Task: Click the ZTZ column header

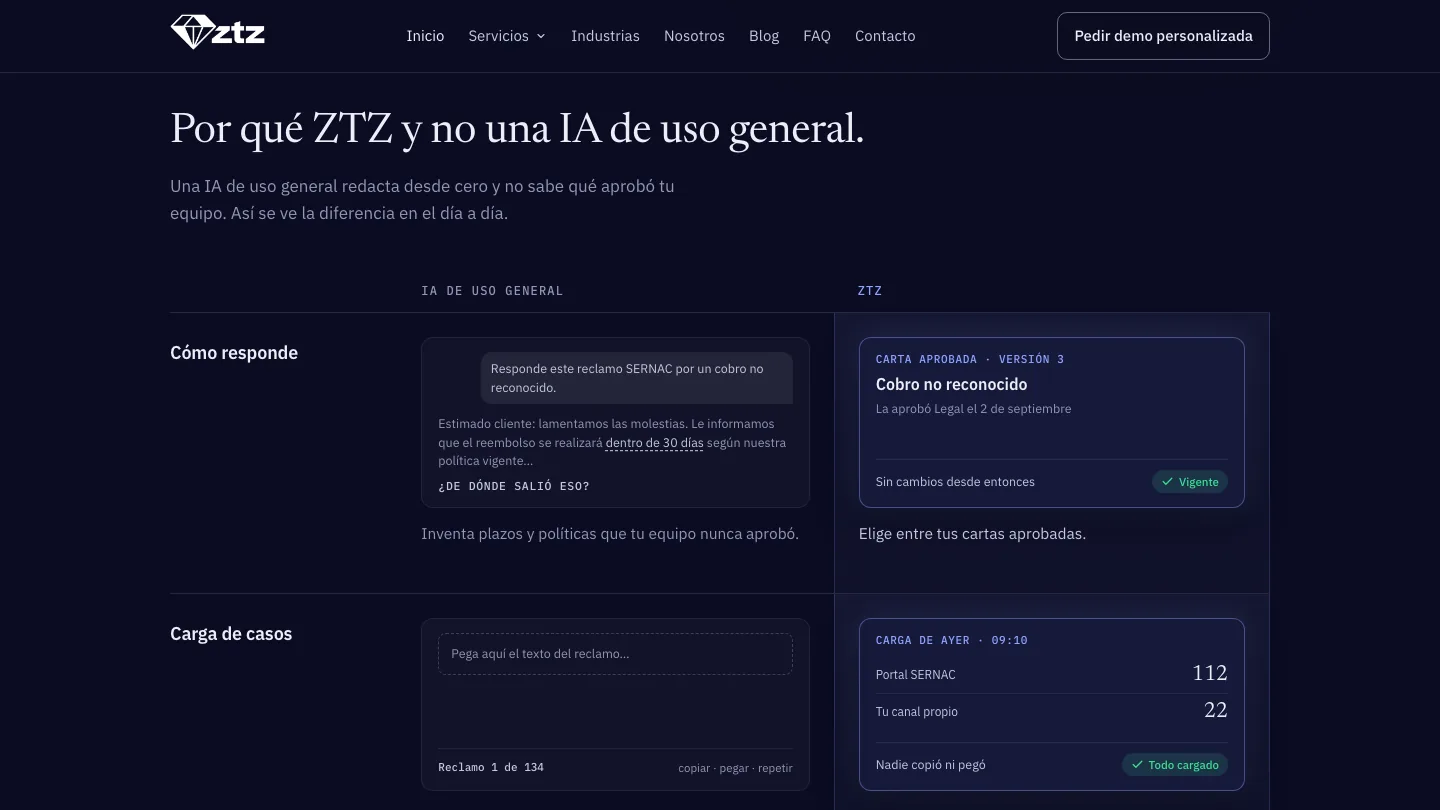Action: coord(870,291)
